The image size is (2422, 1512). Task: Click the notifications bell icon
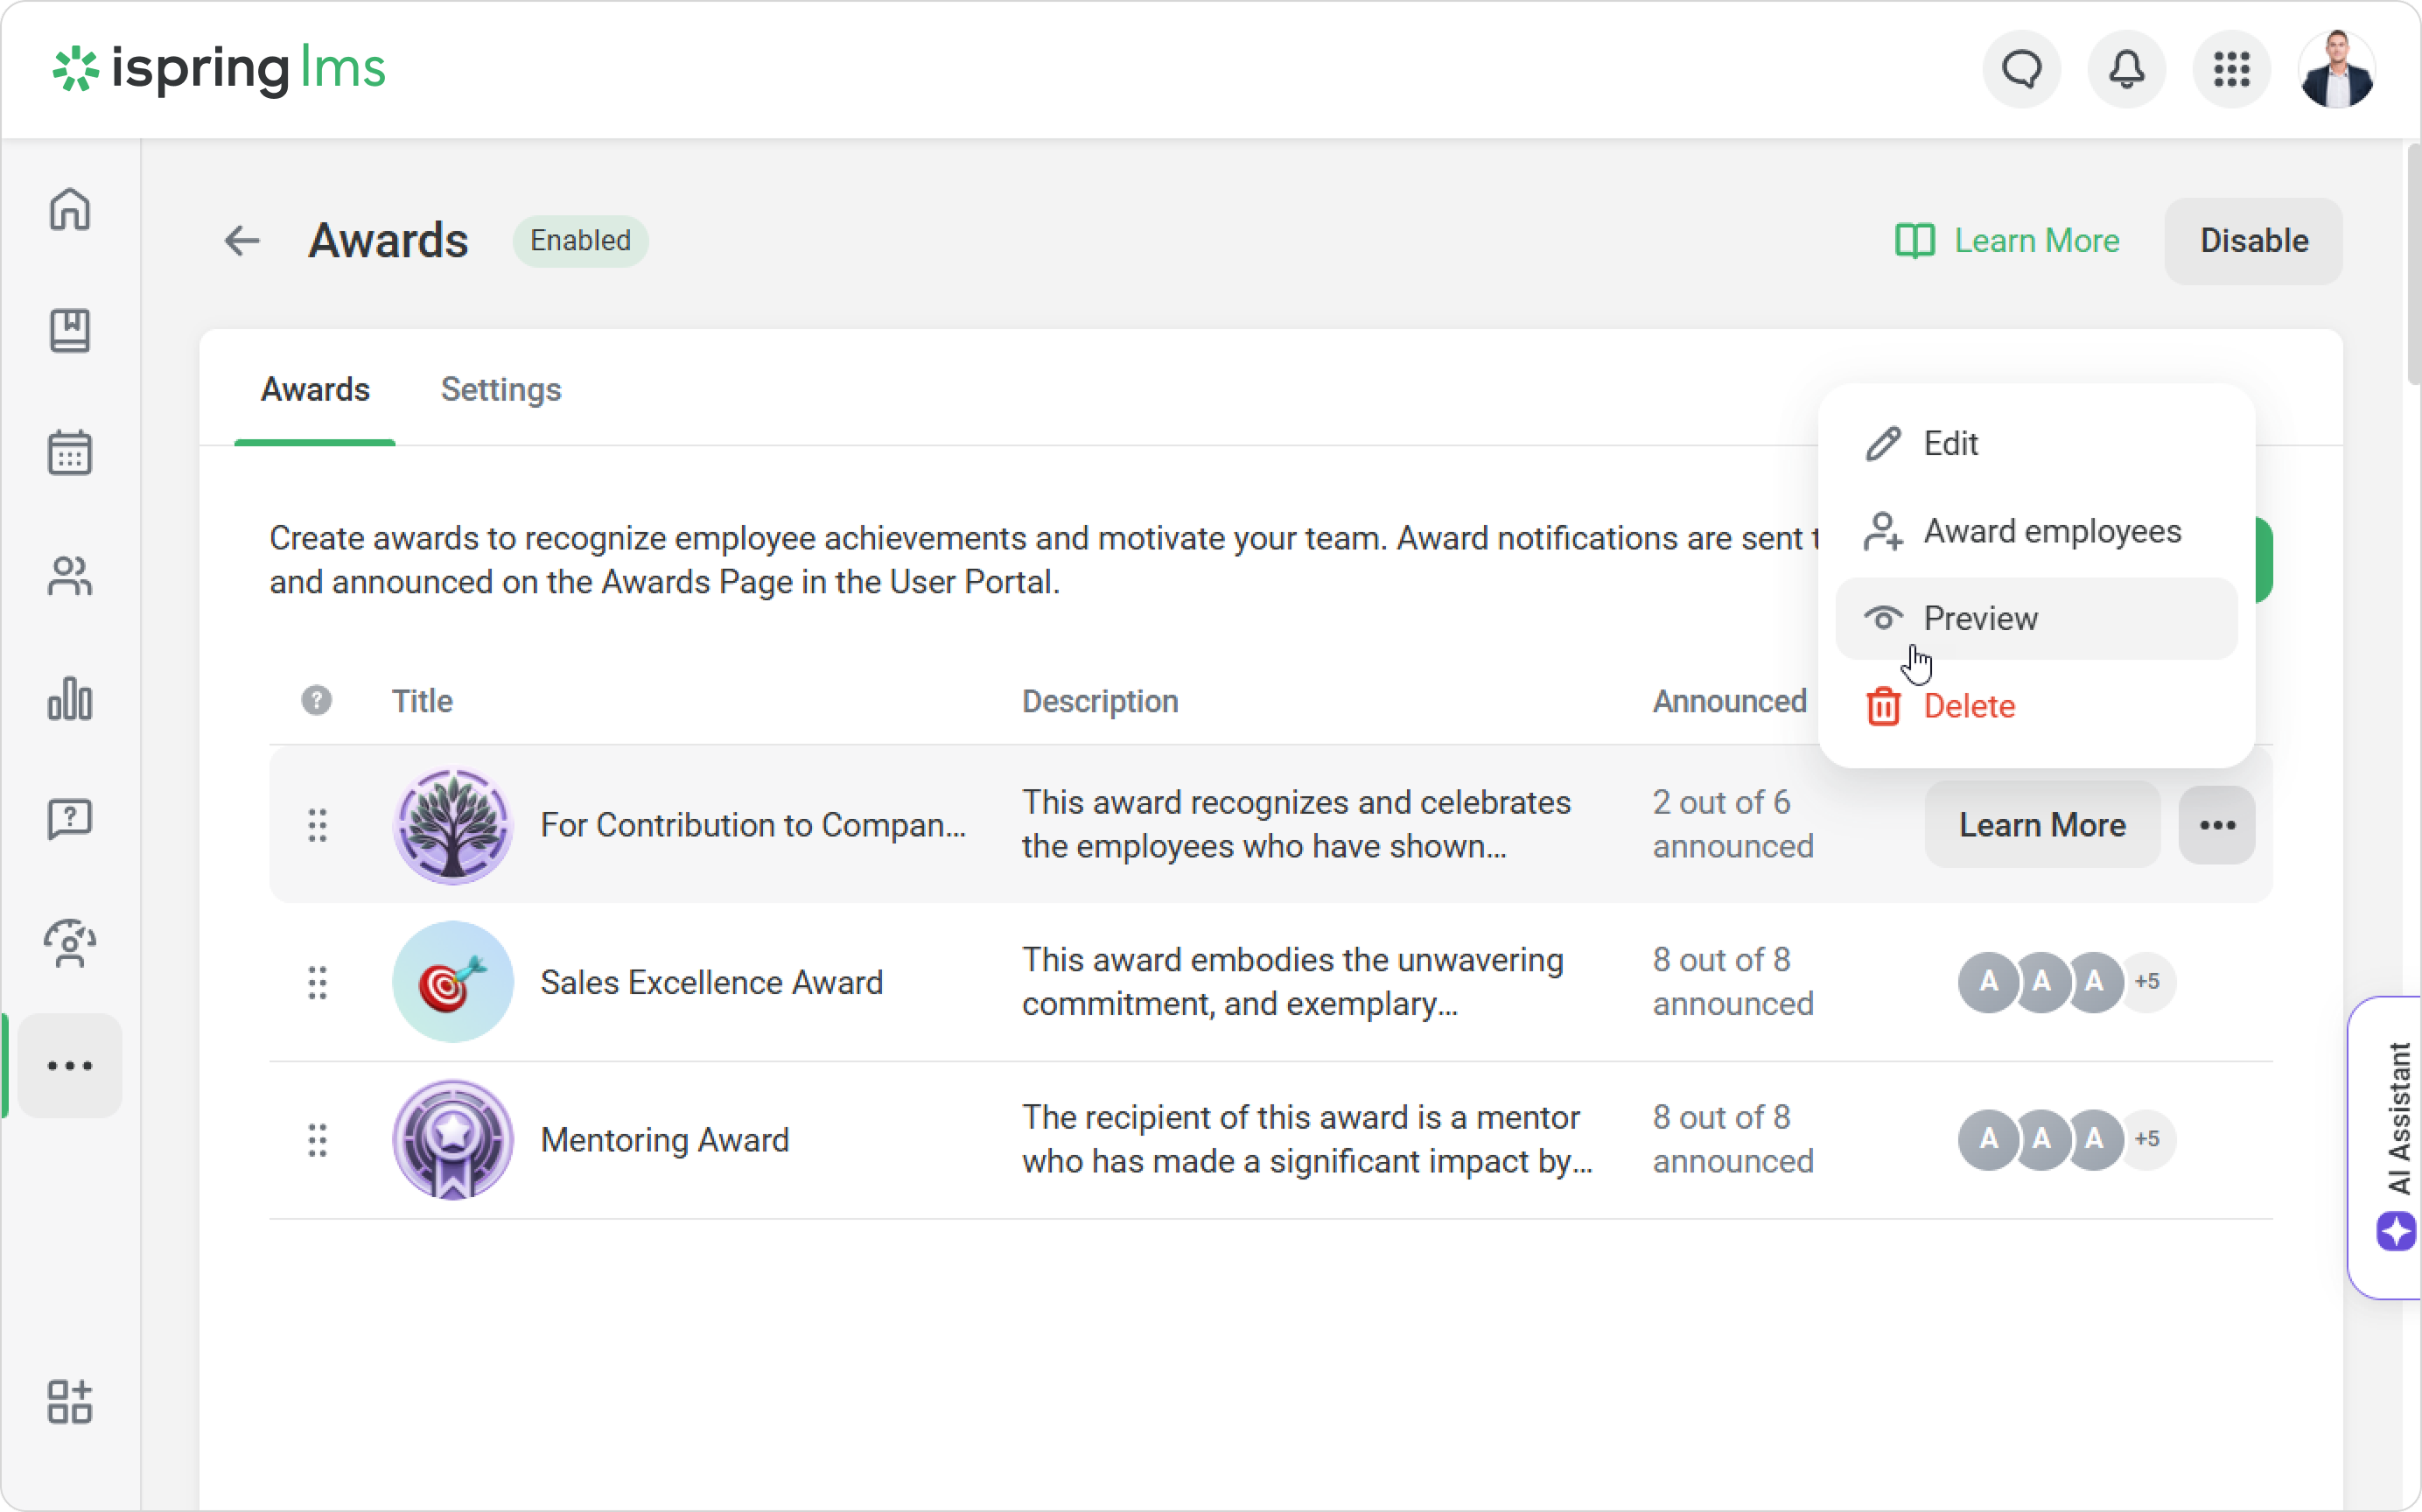2126,69
